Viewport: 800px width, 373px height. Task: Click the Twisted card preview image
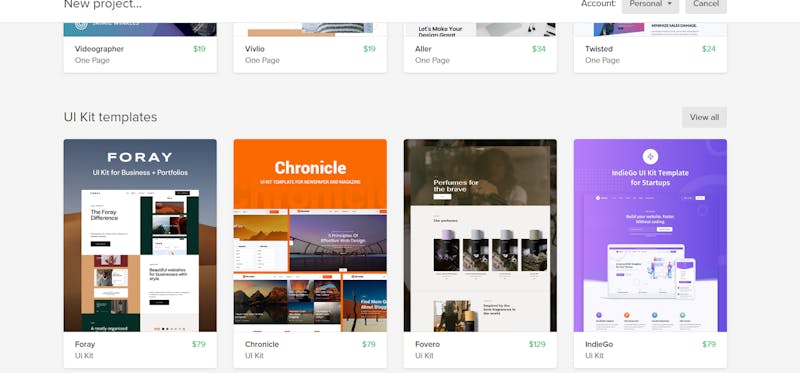coord(650,29)
